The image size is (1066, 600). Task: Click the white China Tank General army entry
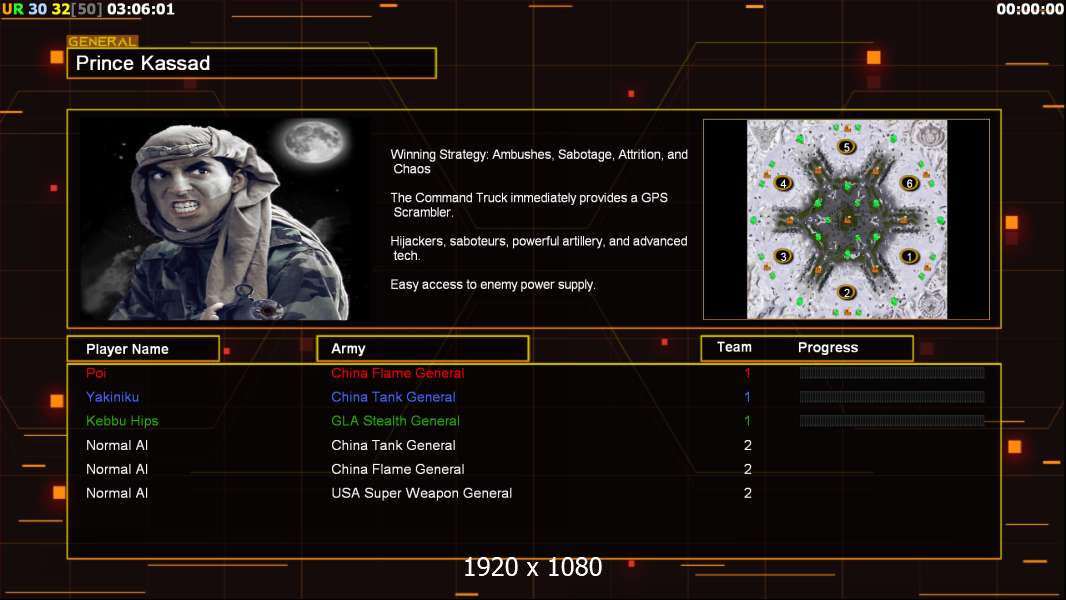point(394,445)
